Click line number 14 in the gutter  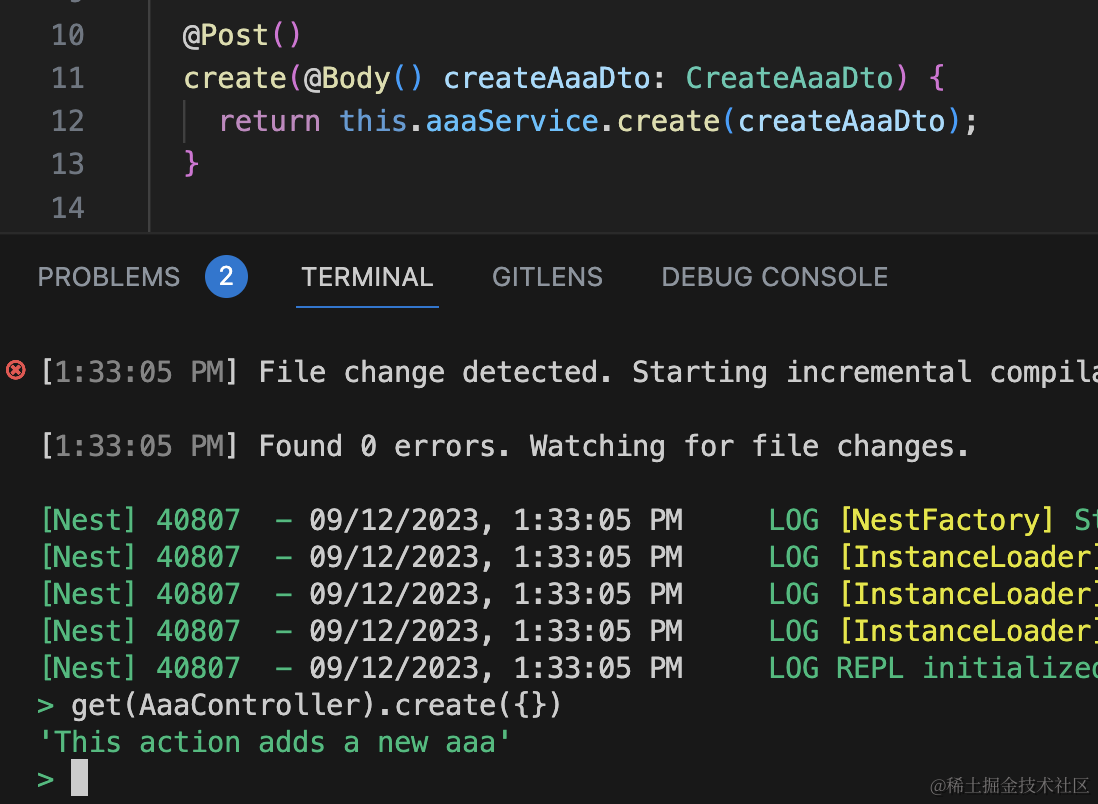[67, 207]
